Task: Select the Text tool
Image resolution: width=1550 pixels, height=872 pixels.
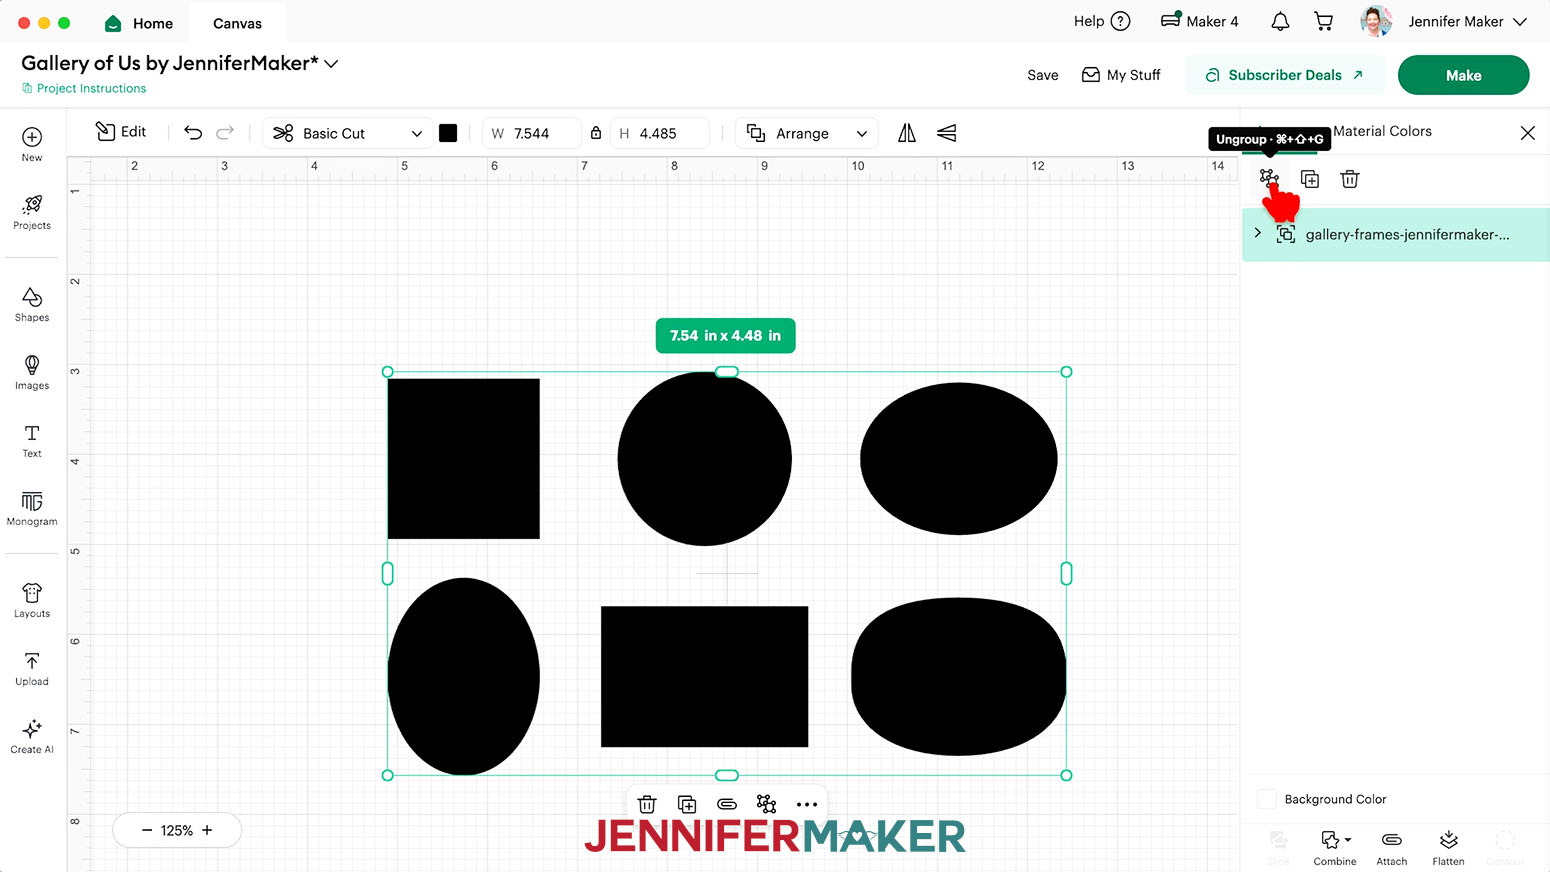Action: pos(32,440)
